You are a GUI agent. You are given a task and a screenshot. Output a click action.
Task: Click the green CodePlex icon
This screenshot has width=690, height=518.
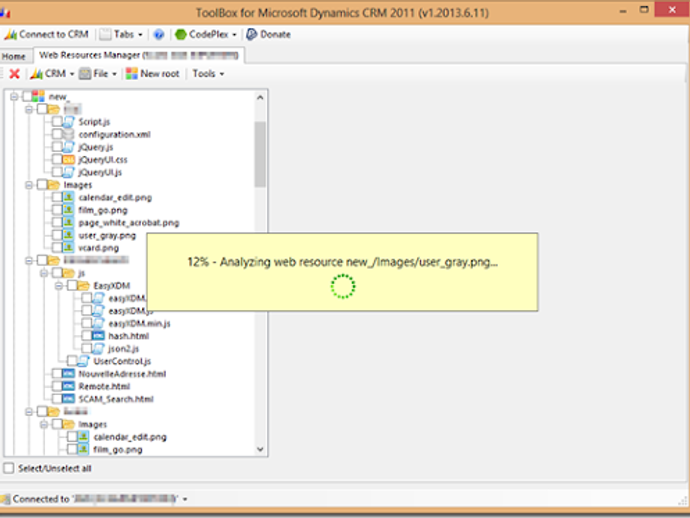(x=180, y=34)
